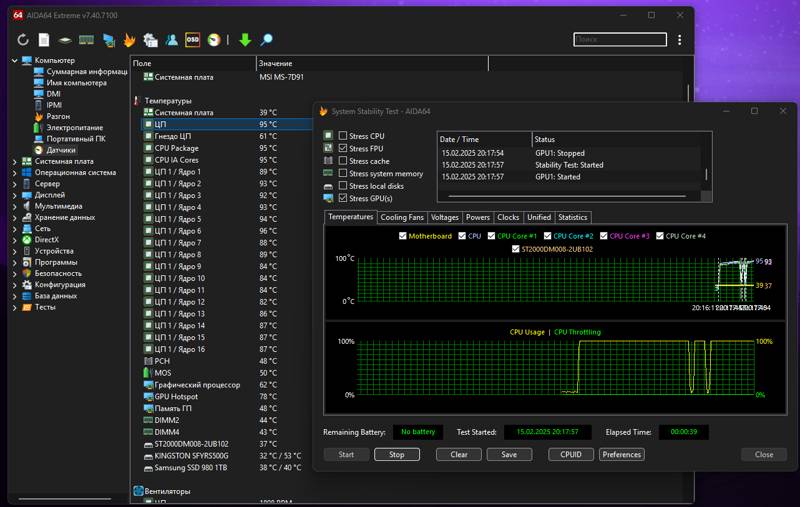Screen dimensions: 800x507
Task: Select Электропитание in the sidebar tree
Action: [73, 127]
